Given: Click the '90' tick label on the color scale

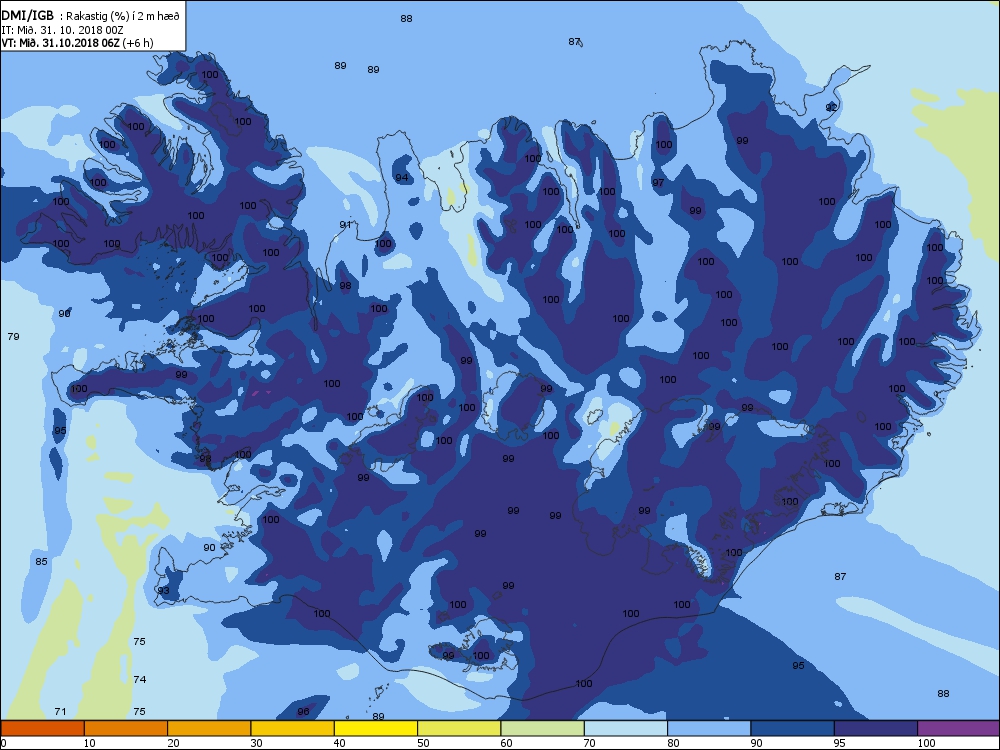Looking at the screenshot, I should tap(756, 742).
